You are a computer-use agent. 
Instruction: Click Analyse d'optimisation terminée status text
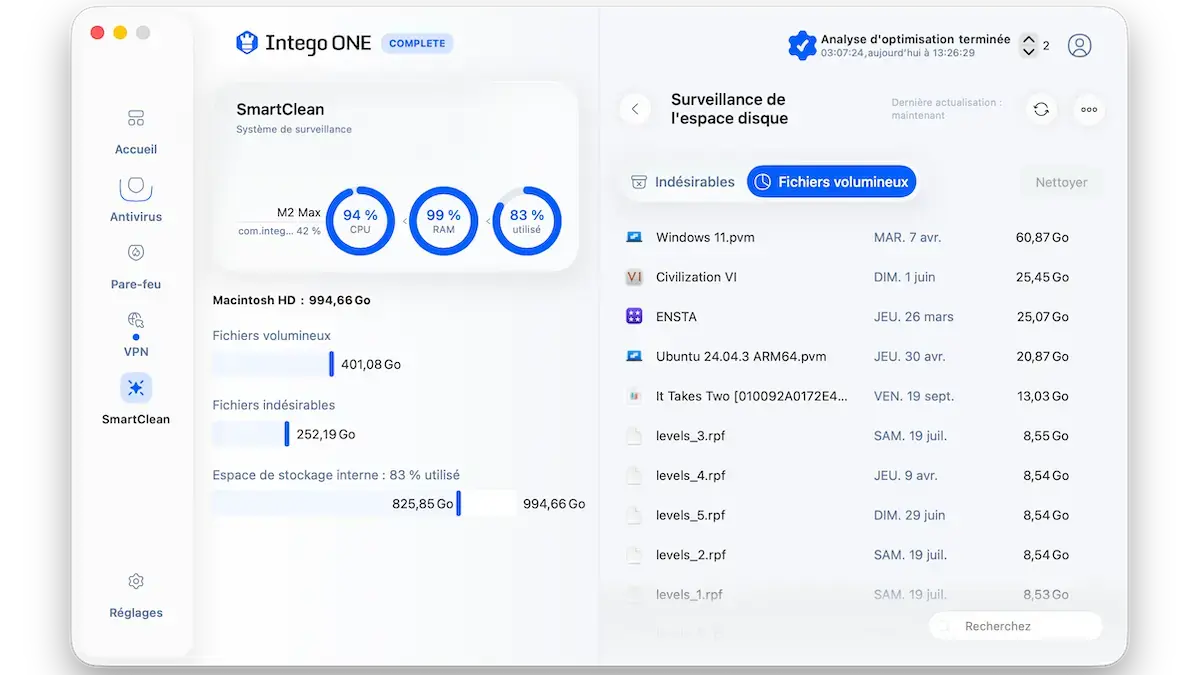point(916,40)
